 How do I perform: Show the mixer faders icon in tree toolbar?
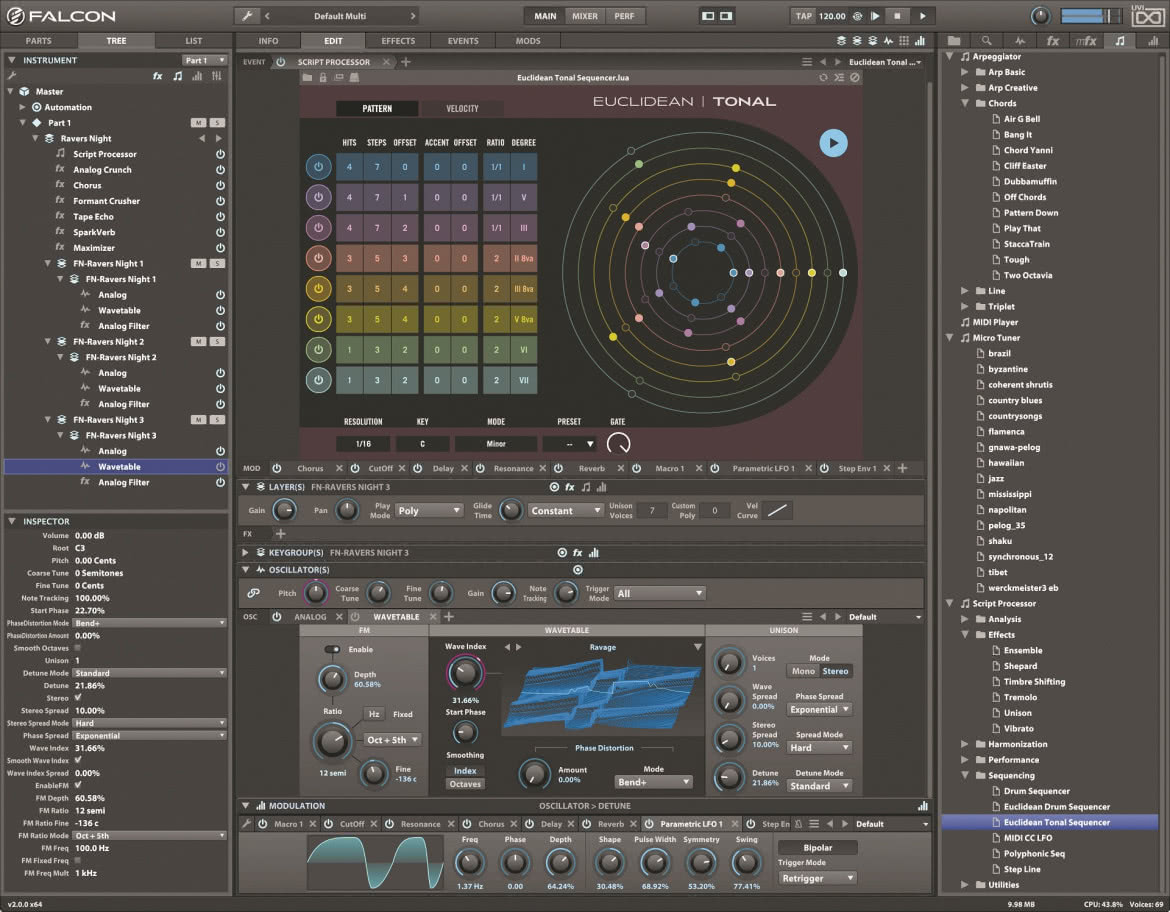point(216,76)
